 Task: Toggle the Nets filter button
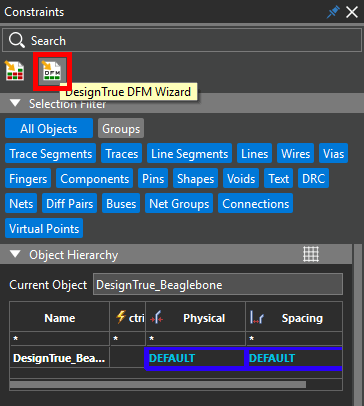click(x=21, y=203)
